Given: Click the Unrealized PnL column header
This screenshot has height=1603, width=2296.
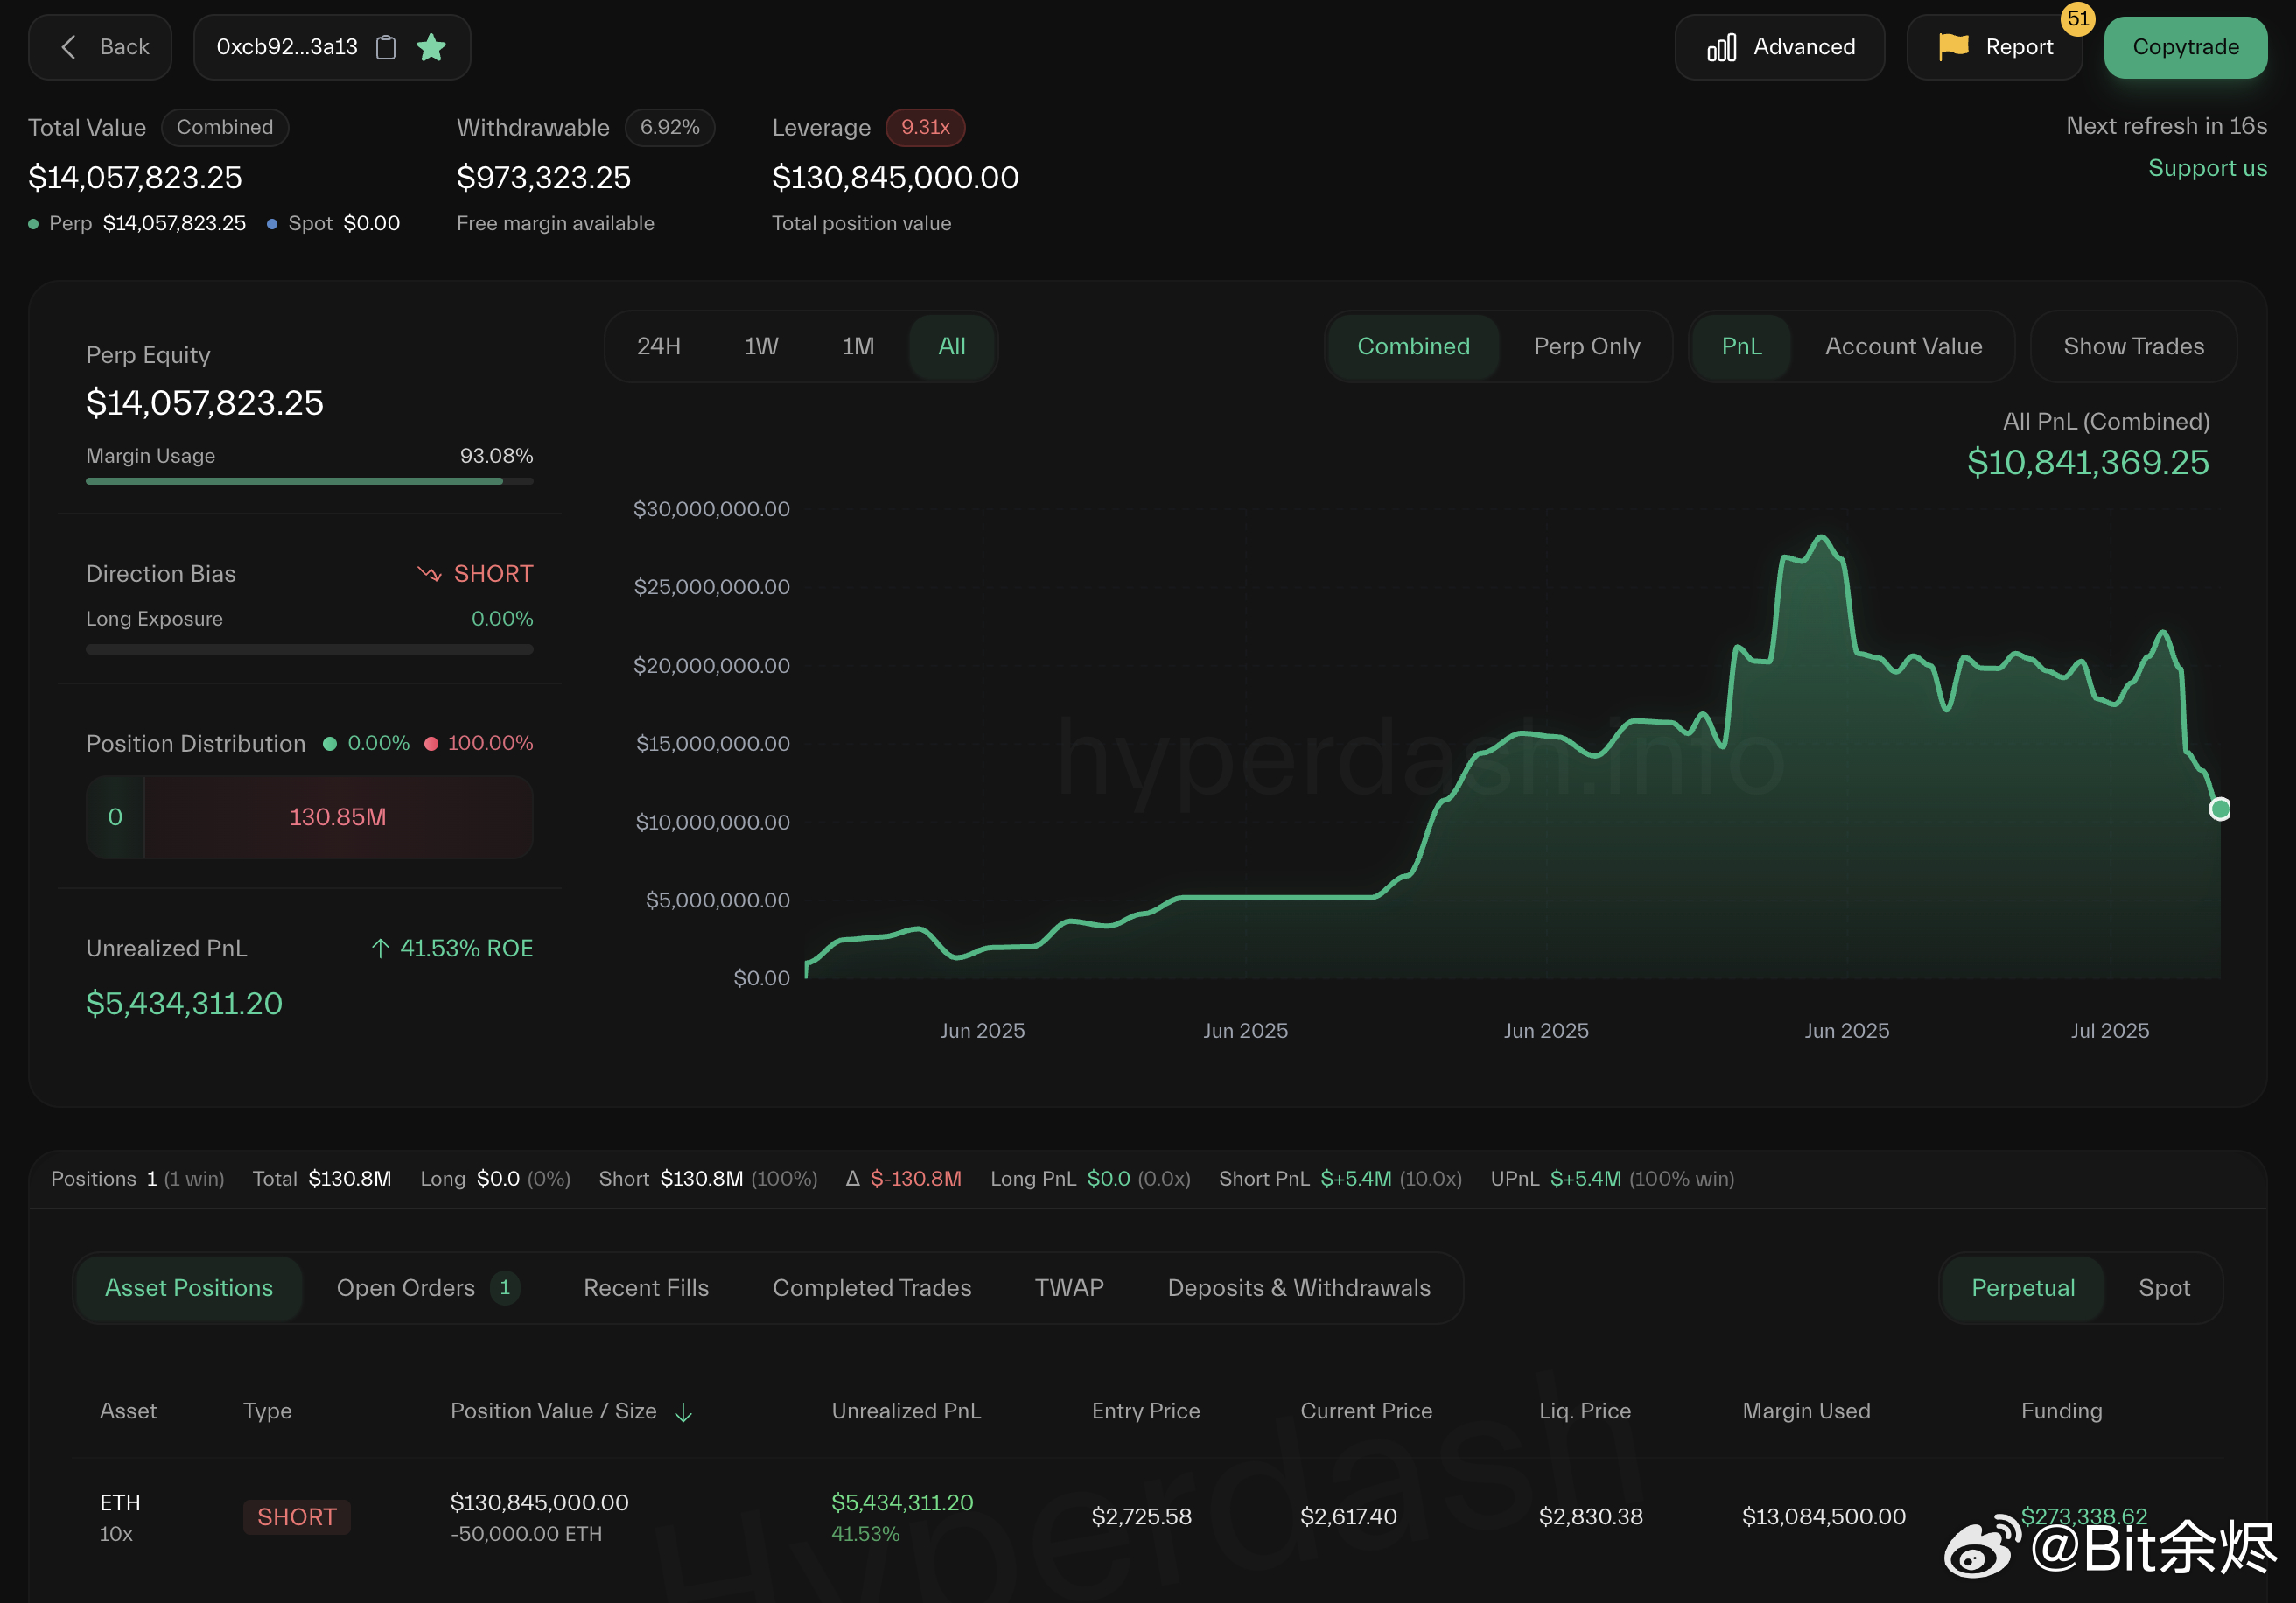Looking at the screenshot, I should [x=906, y=1411].
